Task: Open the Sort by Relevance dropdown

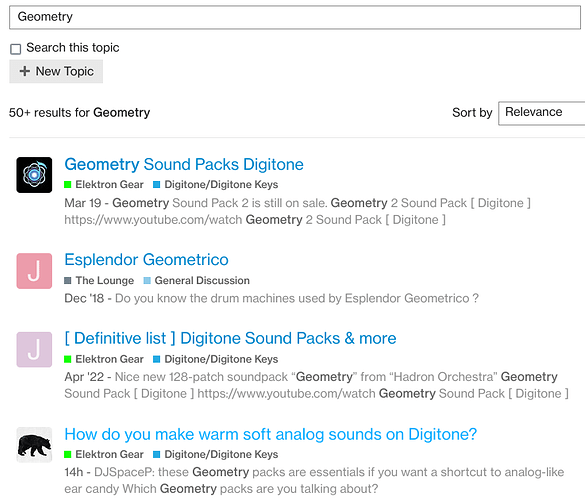Action: pos(542,113)
